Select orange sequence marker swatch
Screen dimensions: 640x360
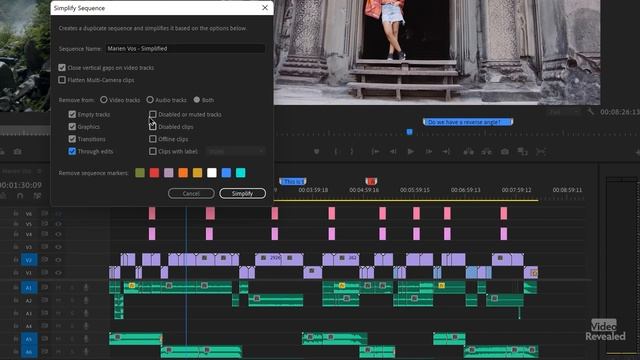(183, 173)
